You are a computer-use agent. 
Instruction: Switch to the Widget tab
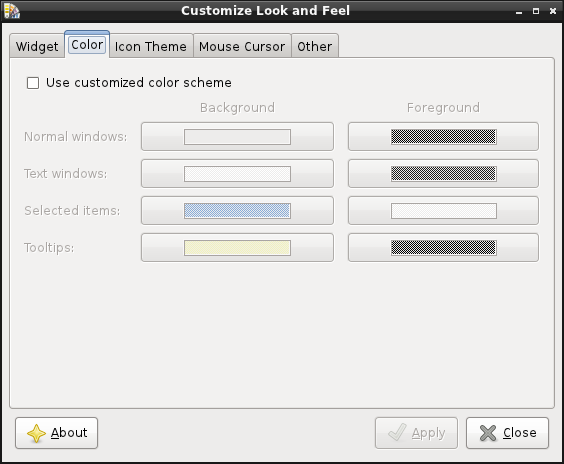(37, 46)
